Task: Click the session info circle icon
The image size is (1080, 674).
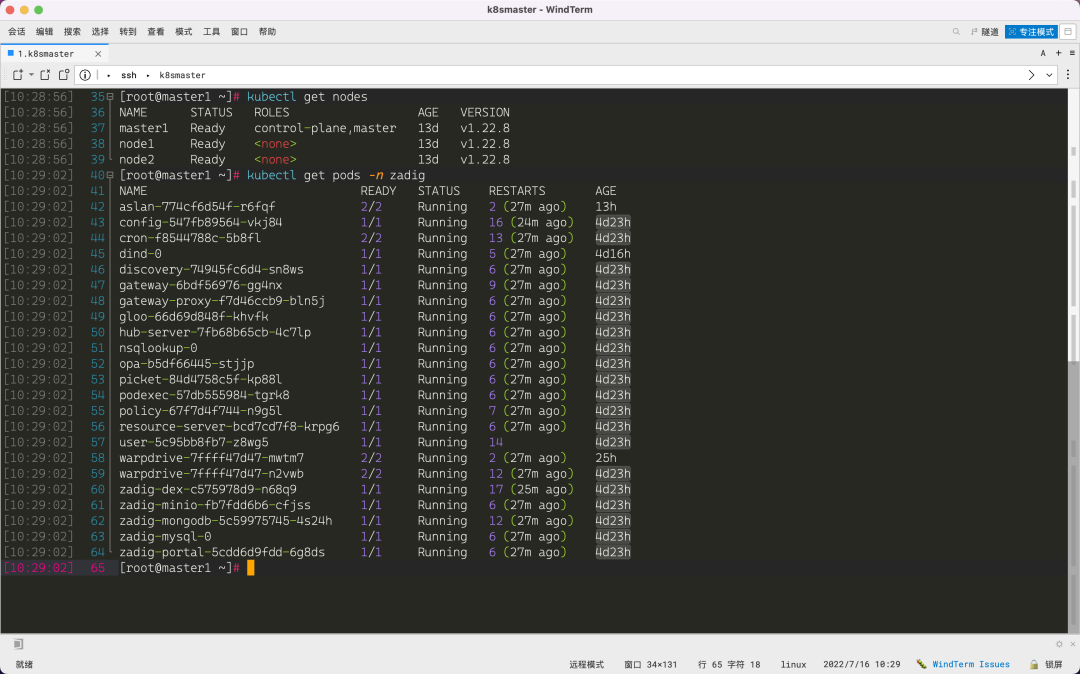Action: pyautogui.click(x=84, y=74)
